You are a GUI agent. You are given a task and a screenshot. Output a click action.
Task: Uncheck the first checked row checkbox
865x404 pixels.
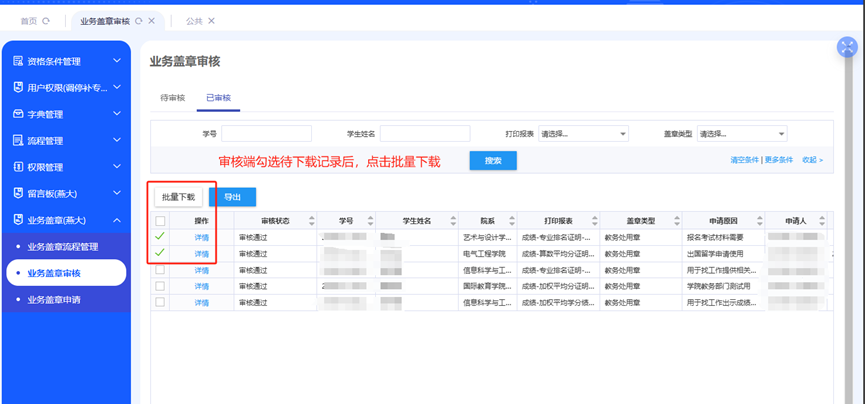[x=160, y=237]
